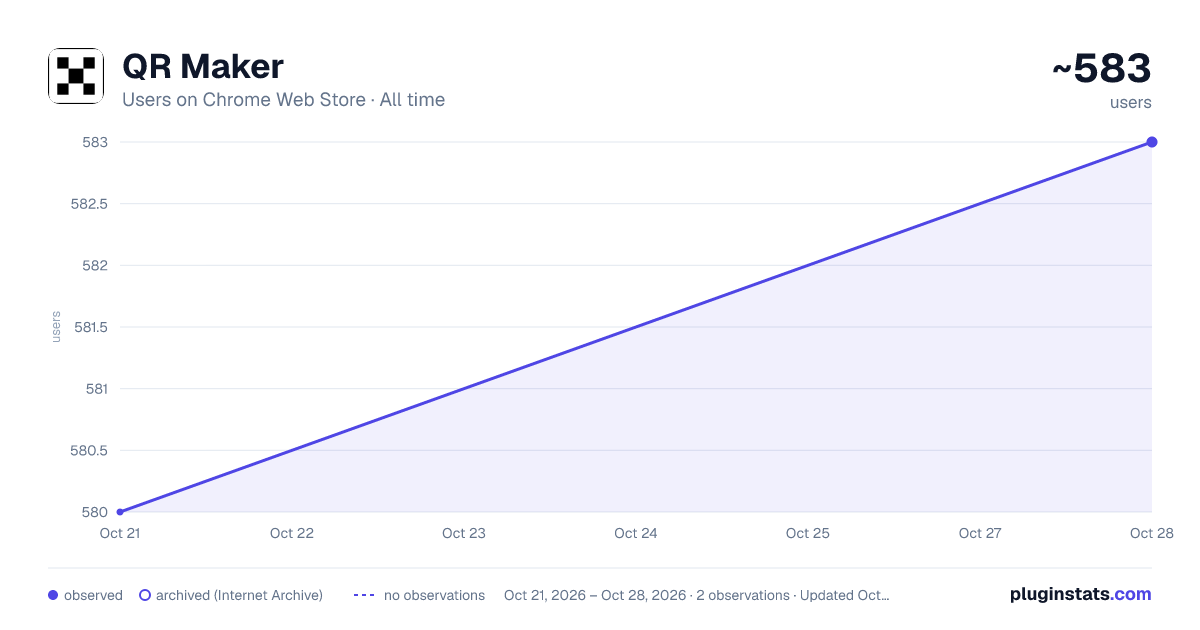Click the date range and observations summary text
1200x630 pixels.
(697, 595)
